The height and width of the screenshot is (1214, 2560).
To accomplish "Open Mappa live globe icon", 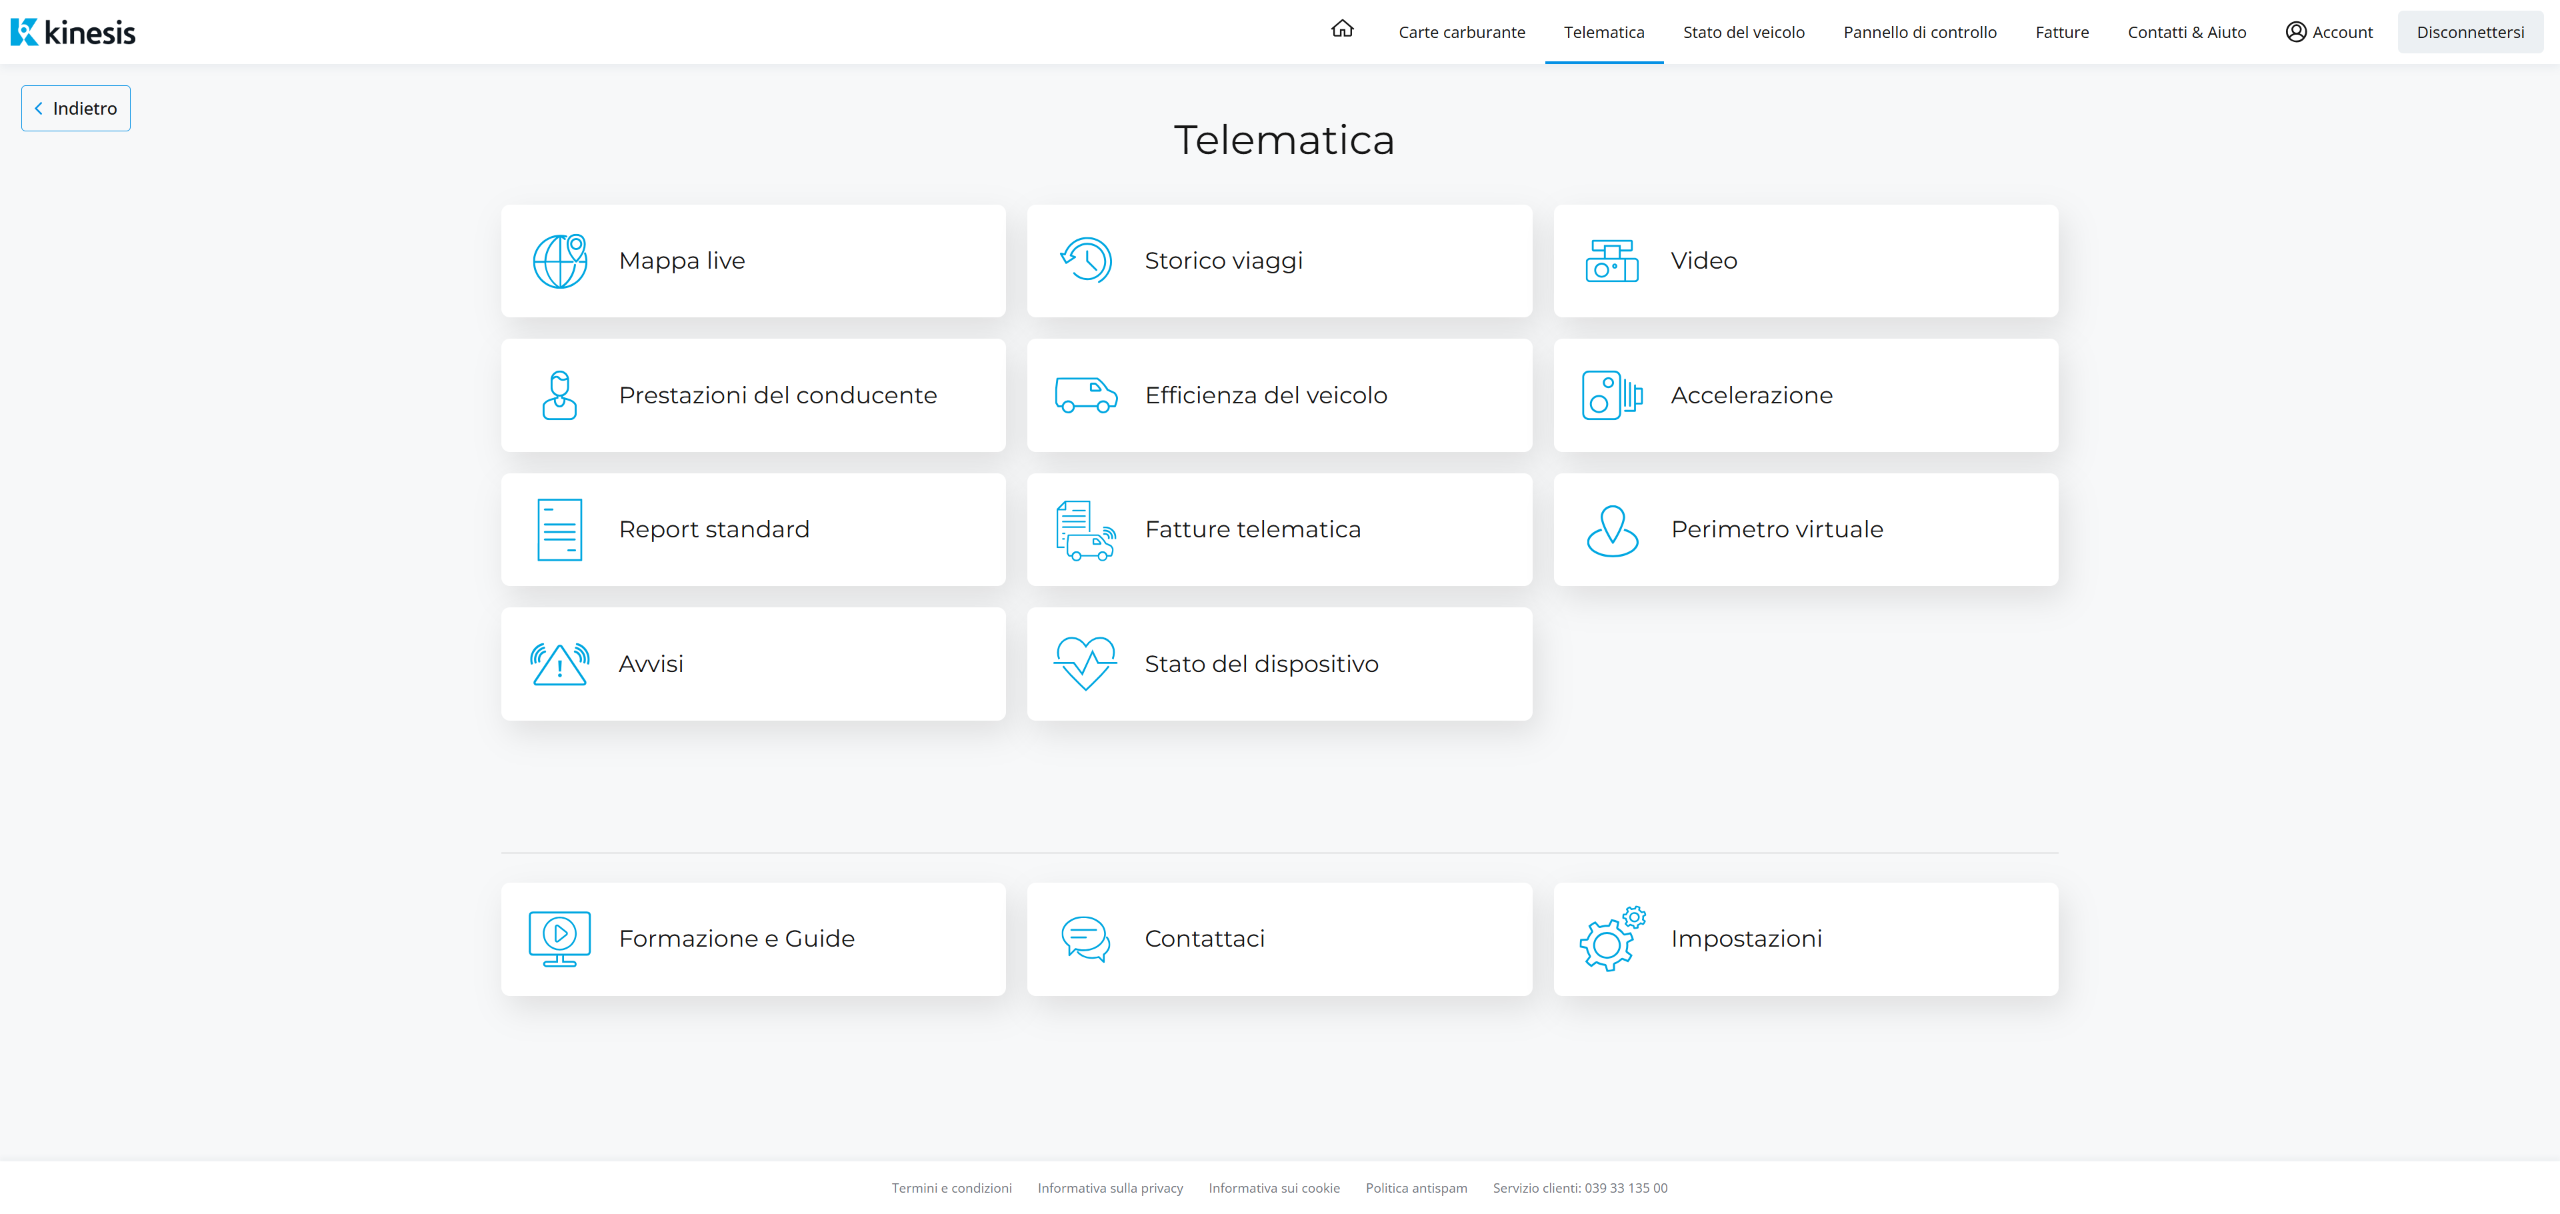I will pos(560,261).
